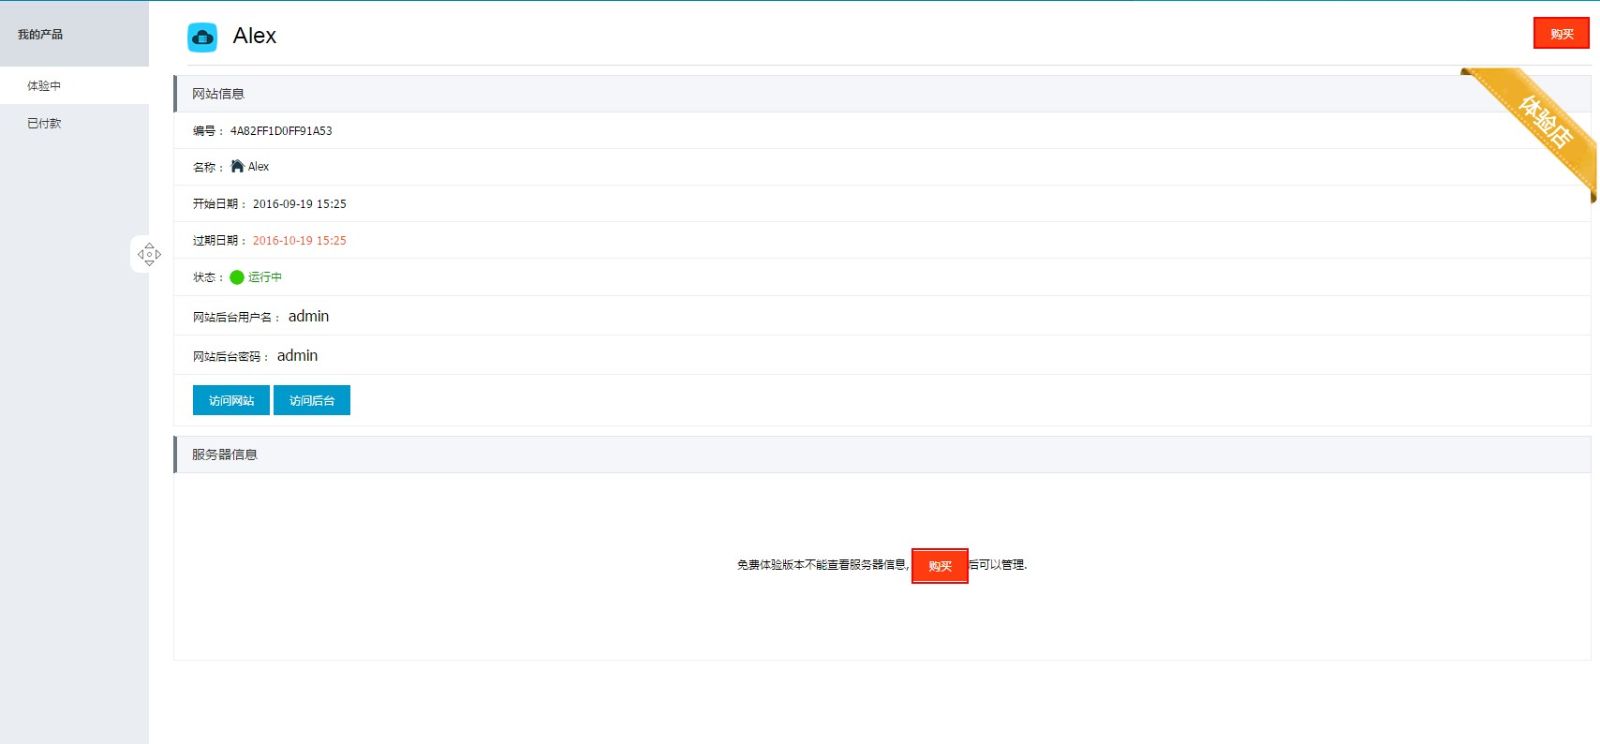Click the 服务器信息 section header
The width and height of the screenshot is (1600, 744).
tap(225, 454)
